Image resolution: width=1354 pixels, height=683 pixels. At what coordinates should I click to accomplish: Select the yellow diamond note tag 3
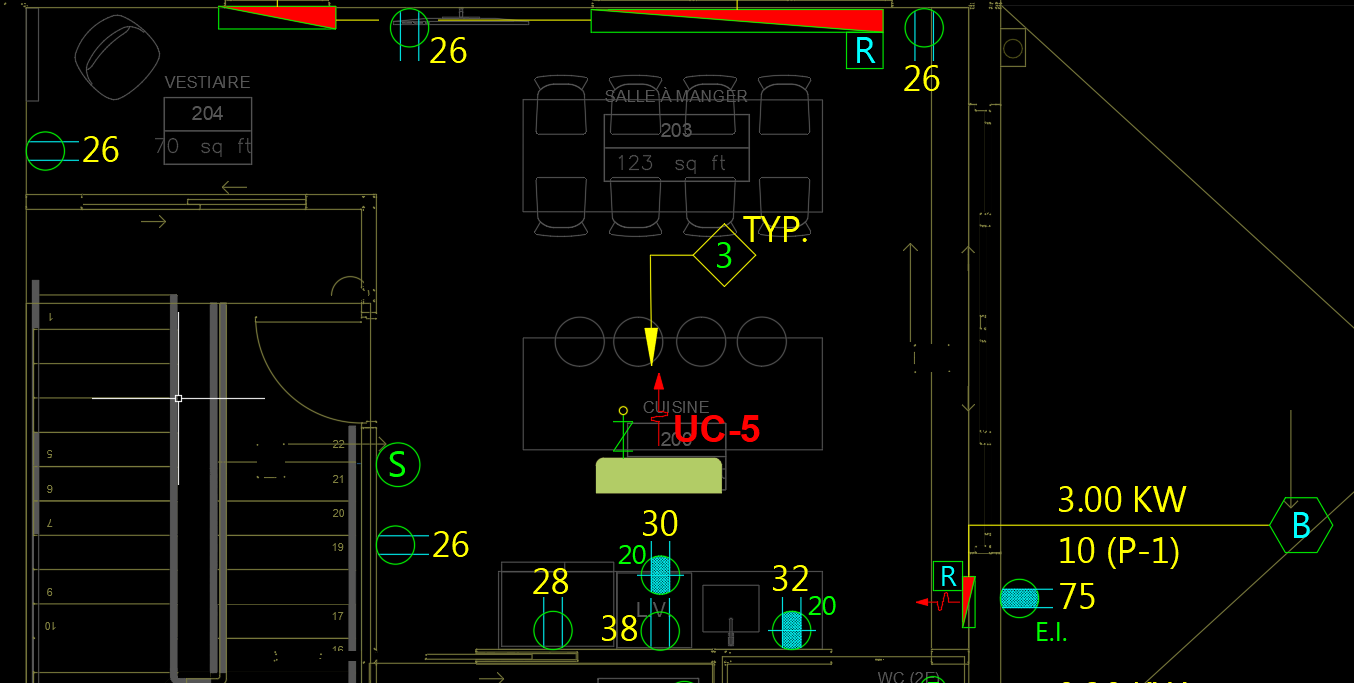click(724, 256)
